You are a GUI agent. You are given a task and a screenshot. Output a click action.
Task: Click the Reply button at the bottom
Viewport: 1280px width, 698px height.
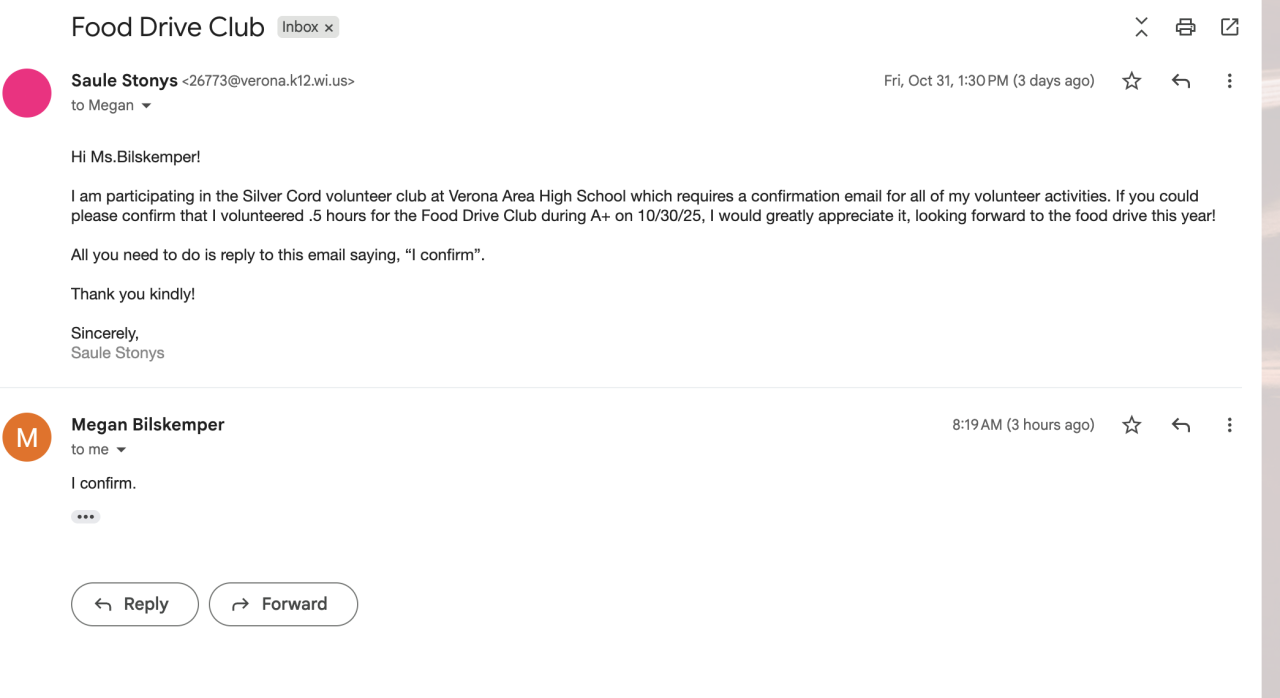(135, 604)
